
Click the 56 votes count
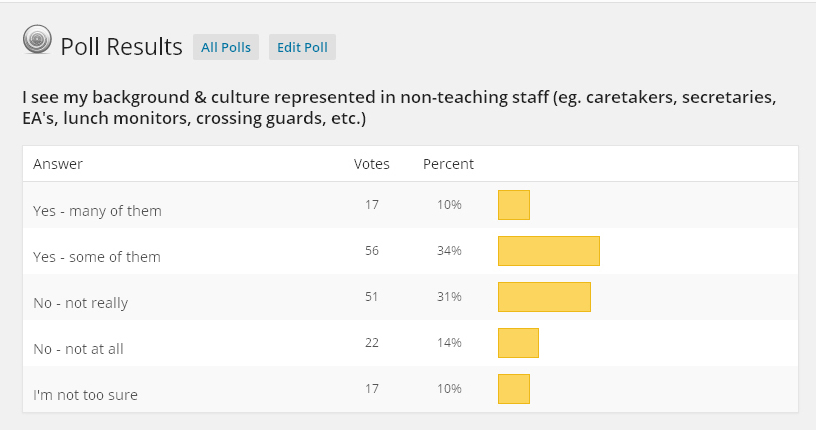point(372,251)
